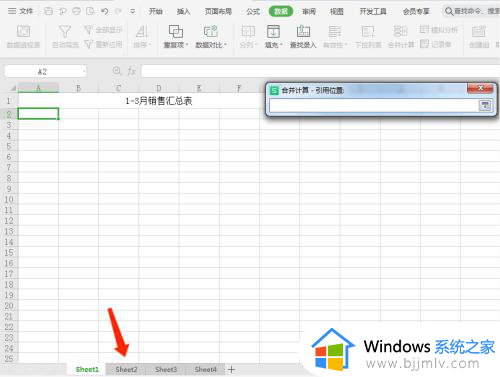Click the 重新应用 filter button
500x377 pixels.
(103, 44)
